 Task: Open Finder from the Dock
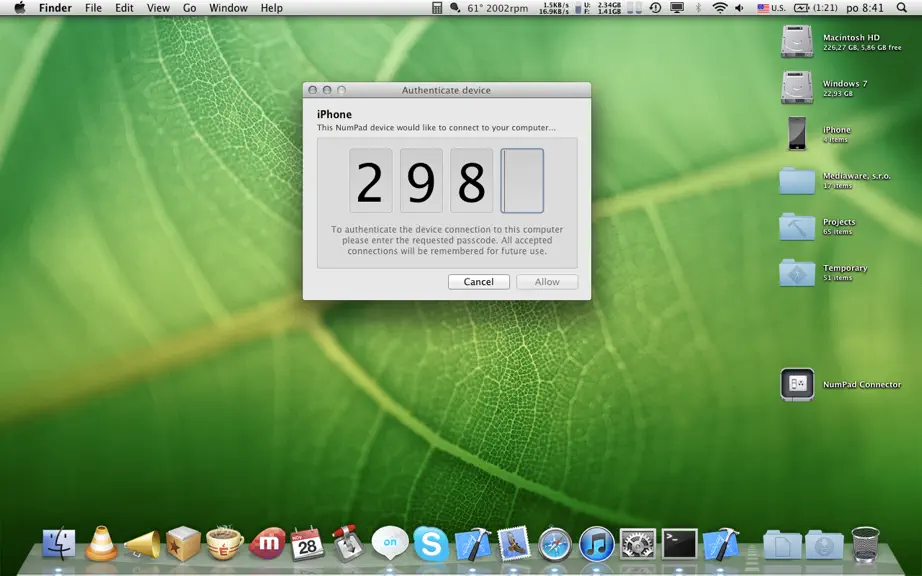click(59, 544)
